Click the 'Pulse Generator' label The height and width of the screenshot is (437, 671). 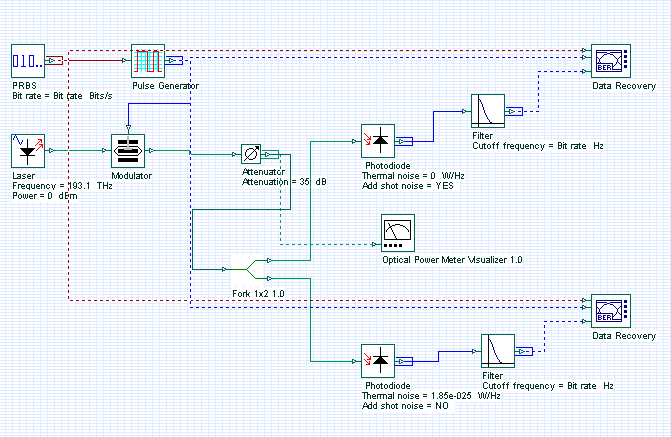(x=166, y=86)
